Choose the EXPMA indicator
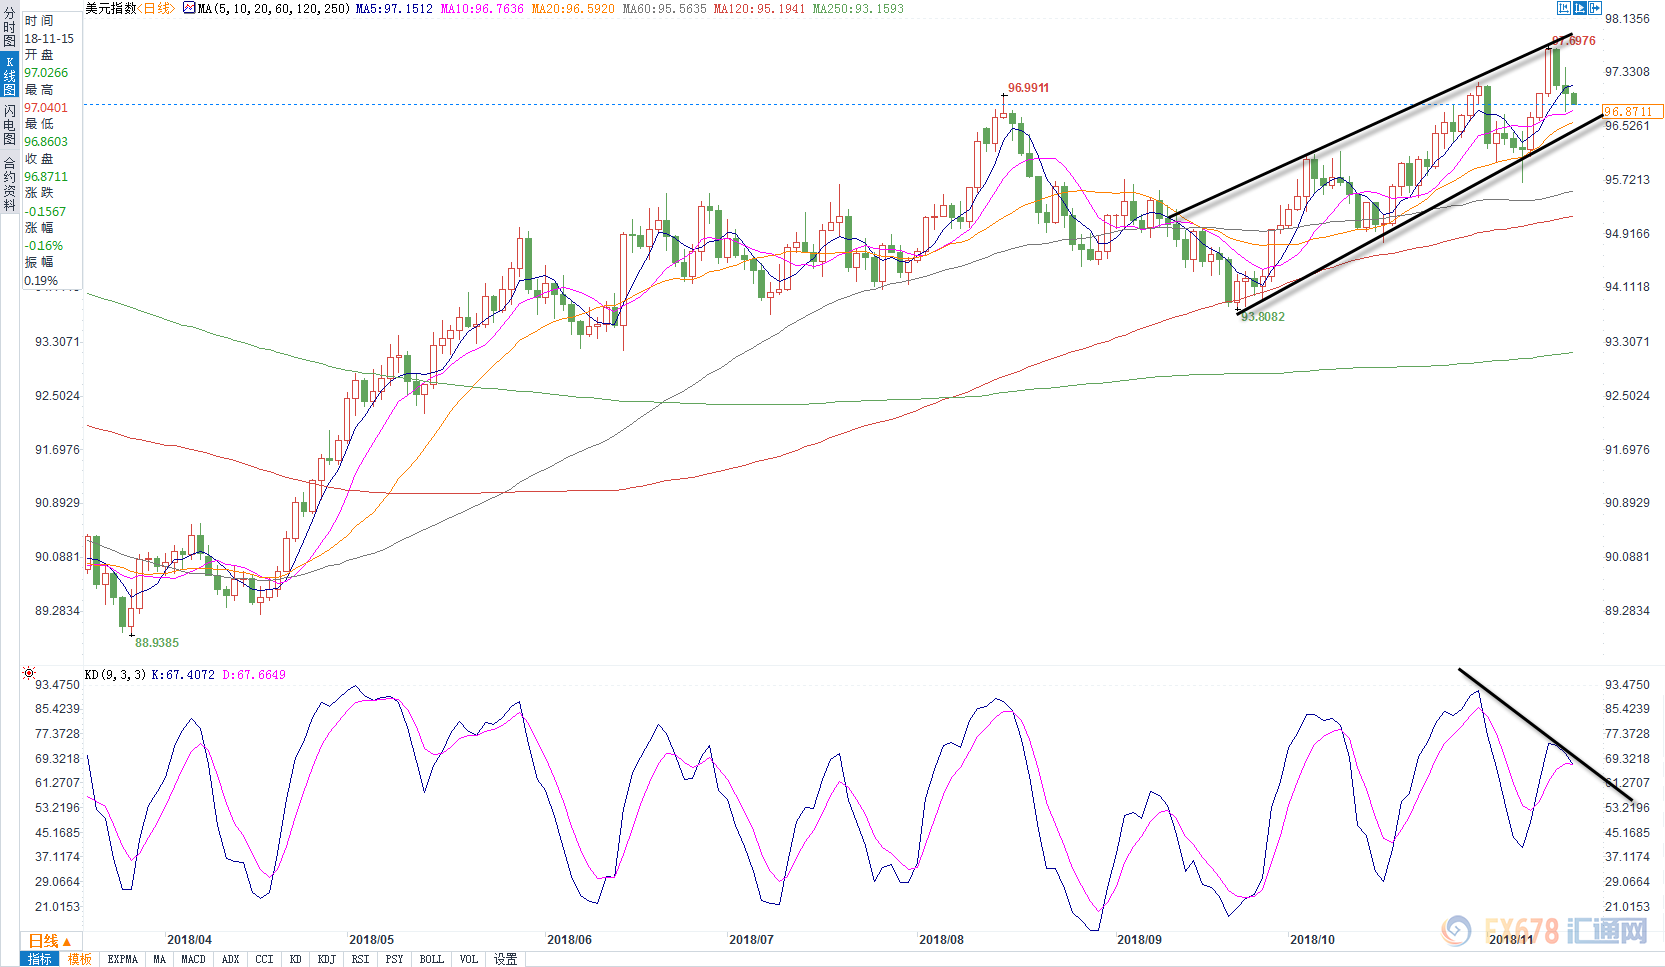This screenshot has width=1665, height=967. (123, 959)
